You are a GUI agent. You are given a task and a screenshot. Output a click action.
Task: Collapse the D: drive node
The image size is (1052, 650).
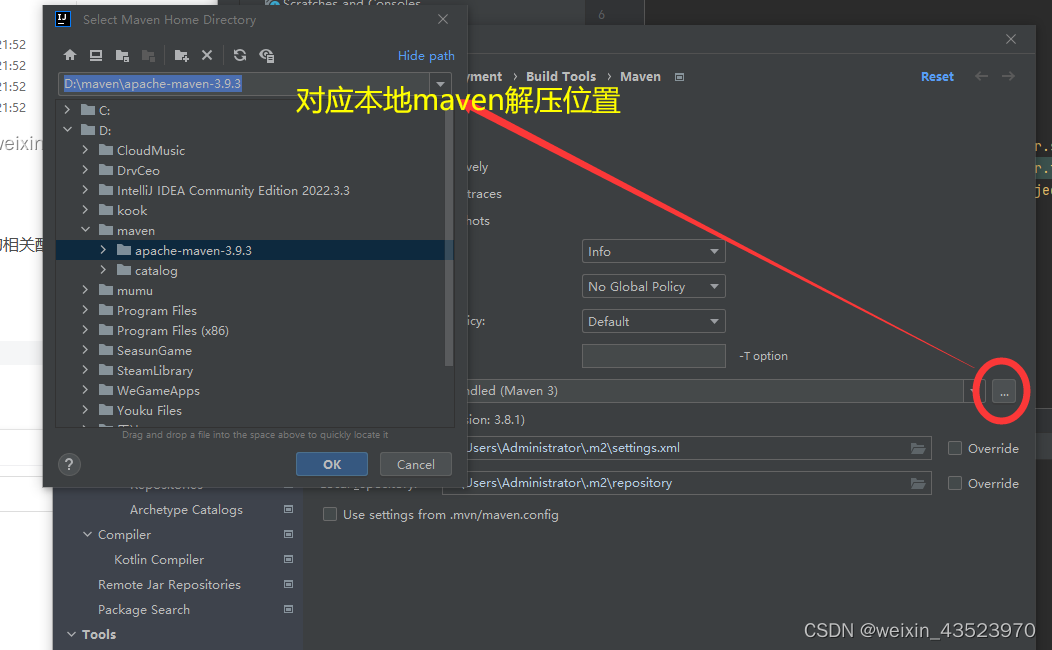click(x=67, y=129)
